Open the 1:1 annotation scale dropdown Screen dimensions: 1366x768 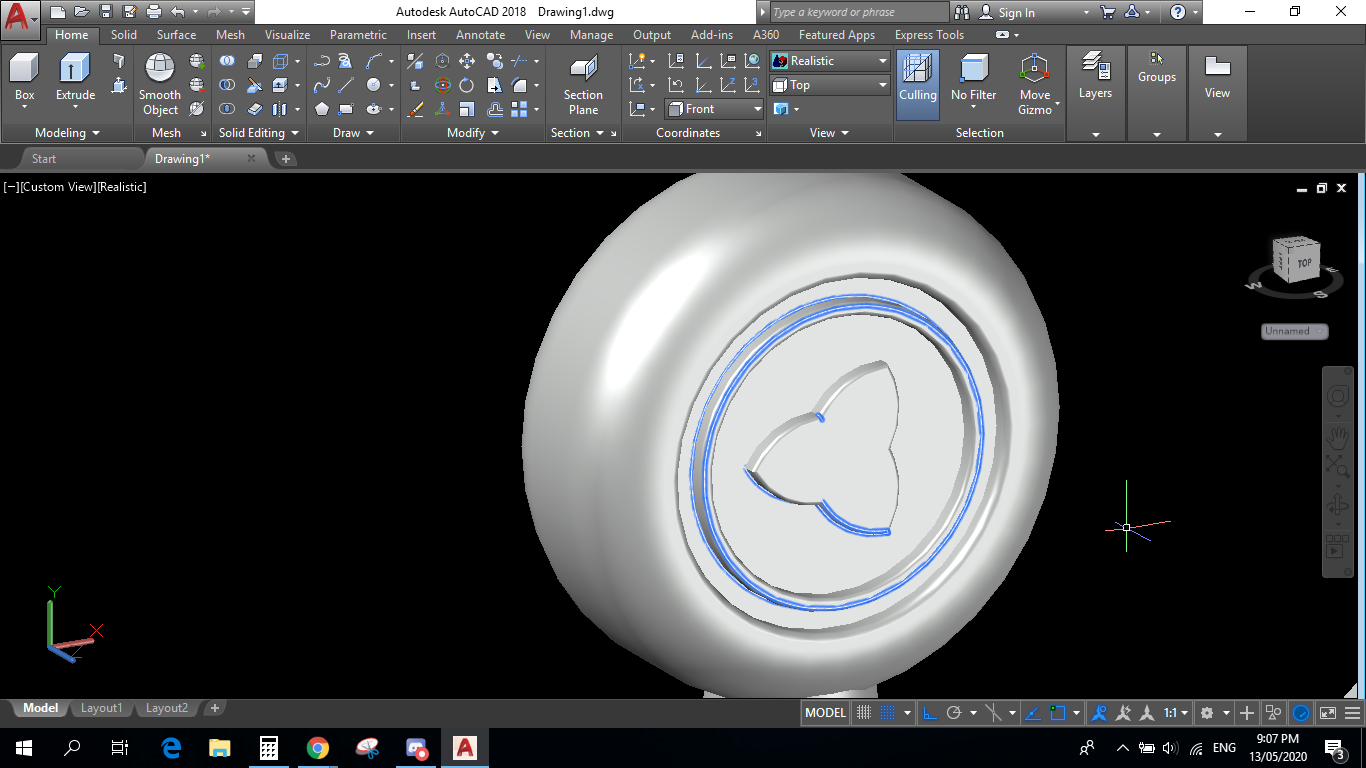pos(1175,713)
